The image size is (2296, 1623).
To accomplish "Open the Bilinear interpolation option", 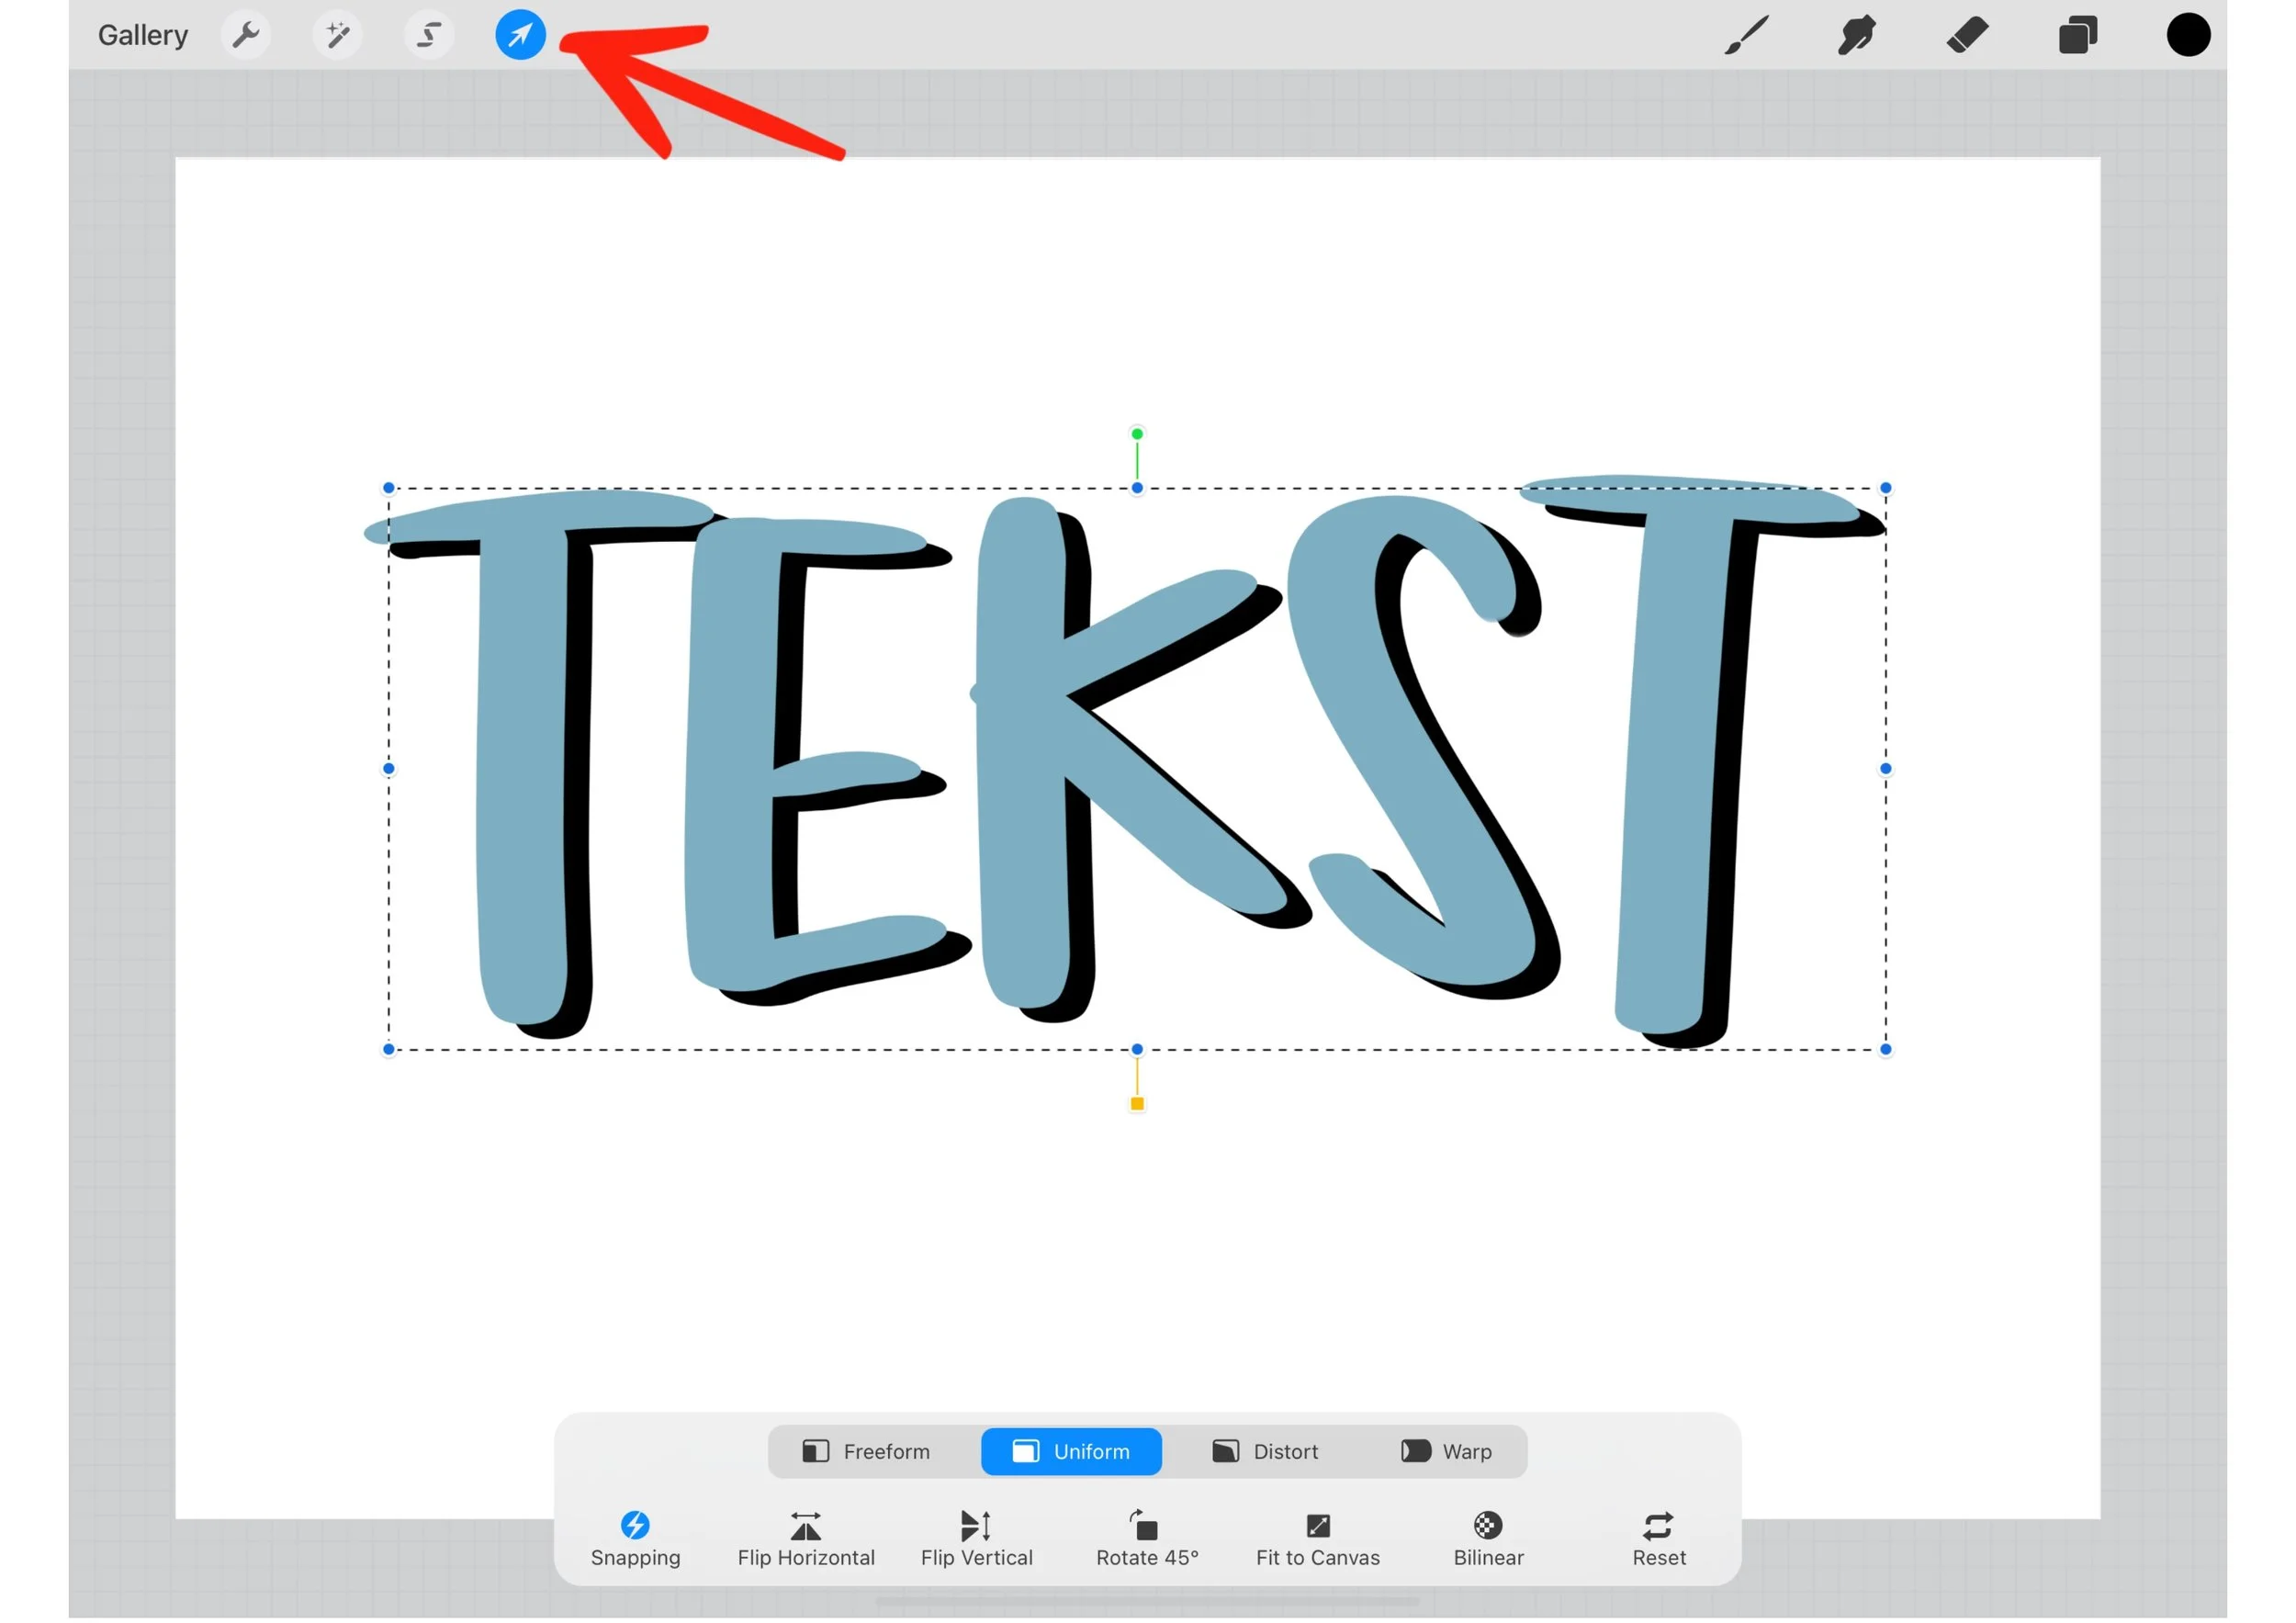I will [1488, 1540].
